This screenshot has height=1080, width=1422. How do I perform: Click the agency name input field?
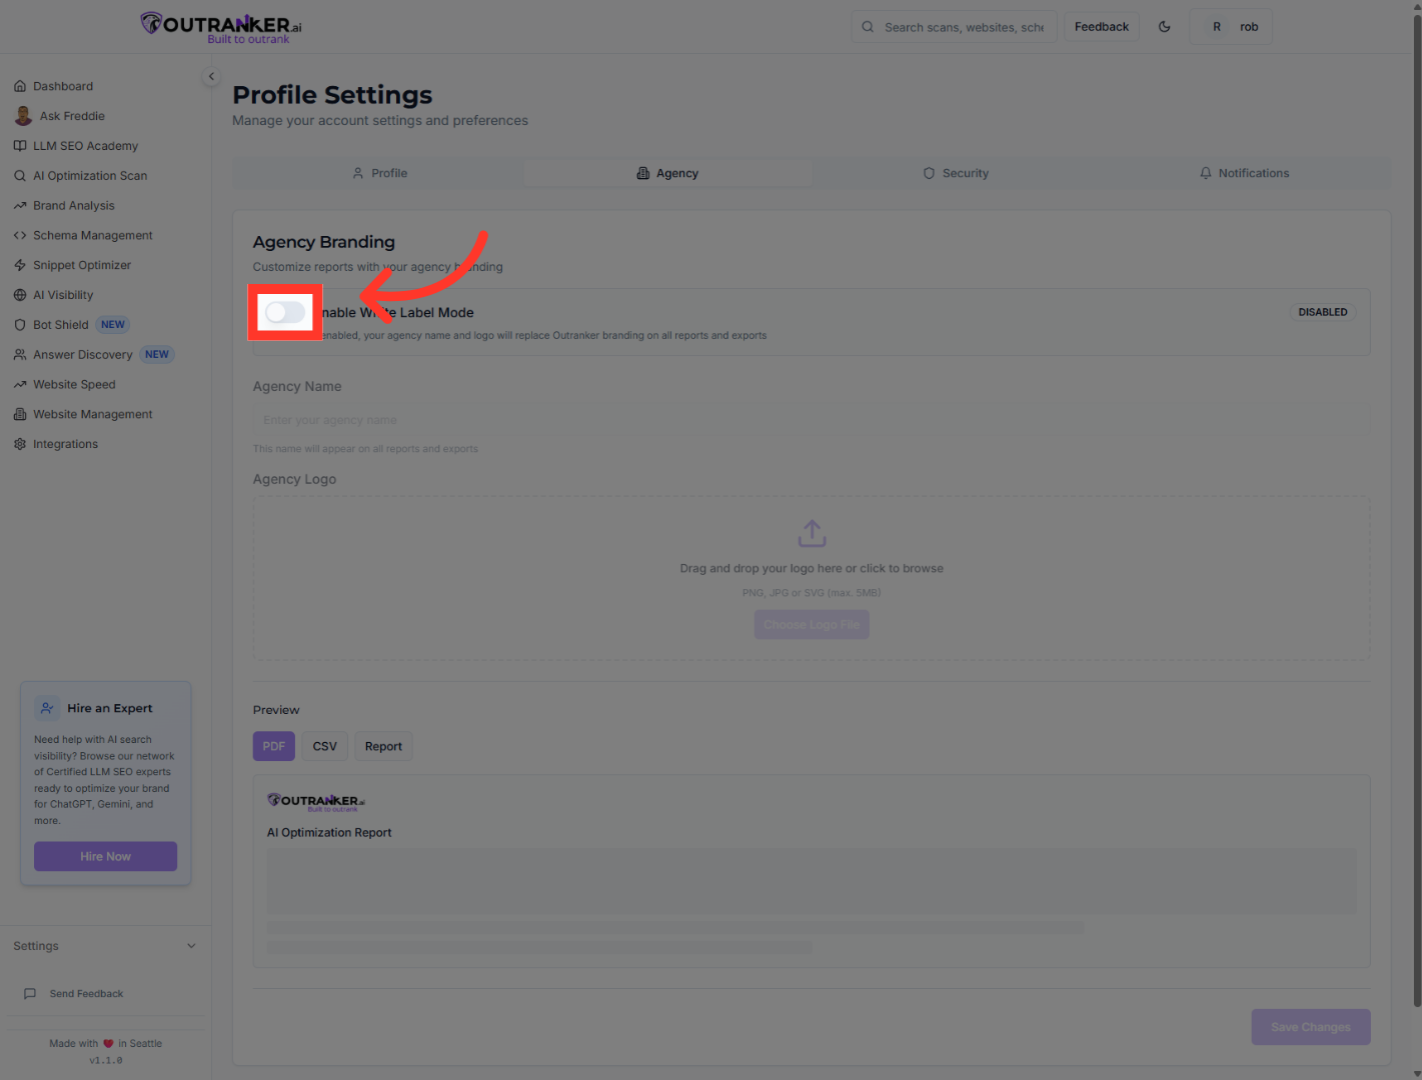point(811,419)
